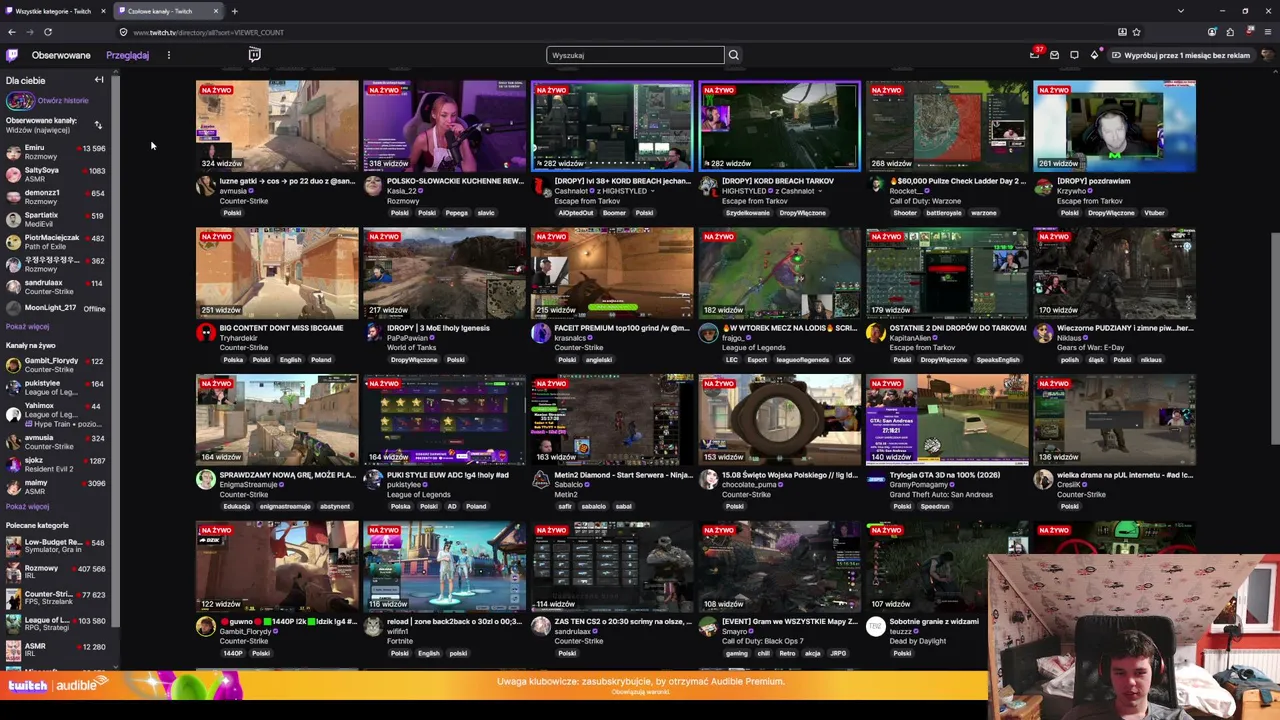Open notifications inbox with 37 badge
The image size is (1280, 720).
click(x=1035, y=55)
